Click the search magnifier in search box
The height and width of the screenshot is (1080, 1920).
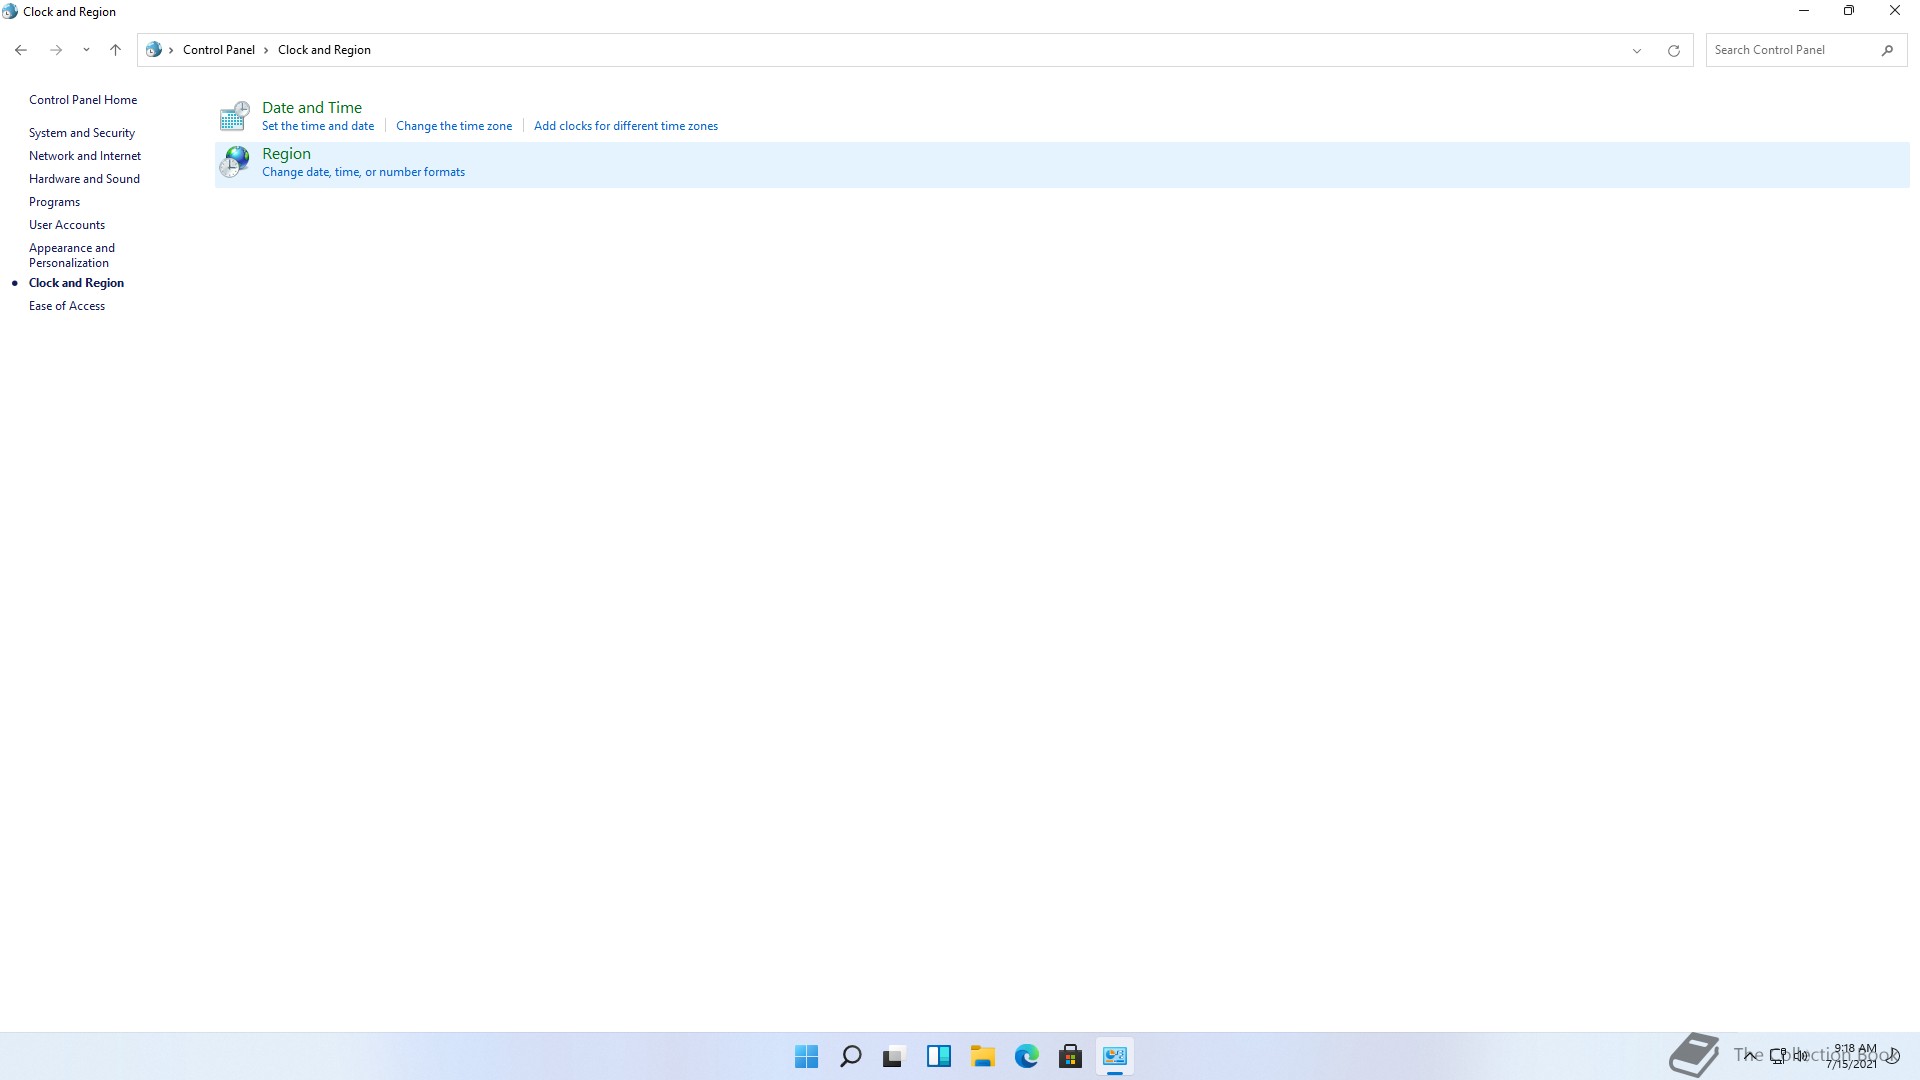[1887, 50]
